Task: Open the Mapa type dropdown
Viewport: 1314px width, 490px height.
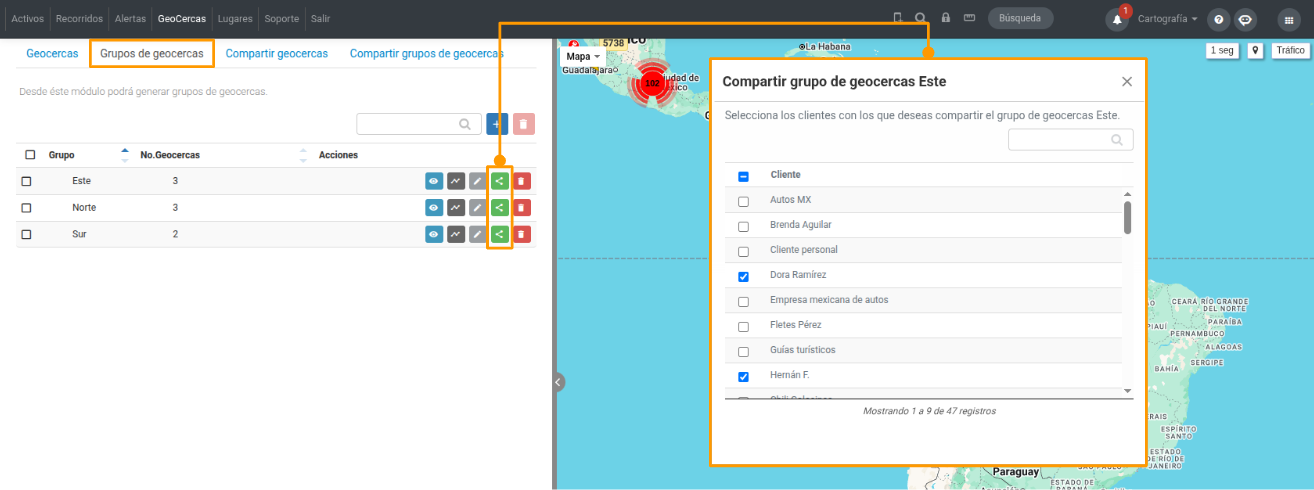Action: point(584,57)
